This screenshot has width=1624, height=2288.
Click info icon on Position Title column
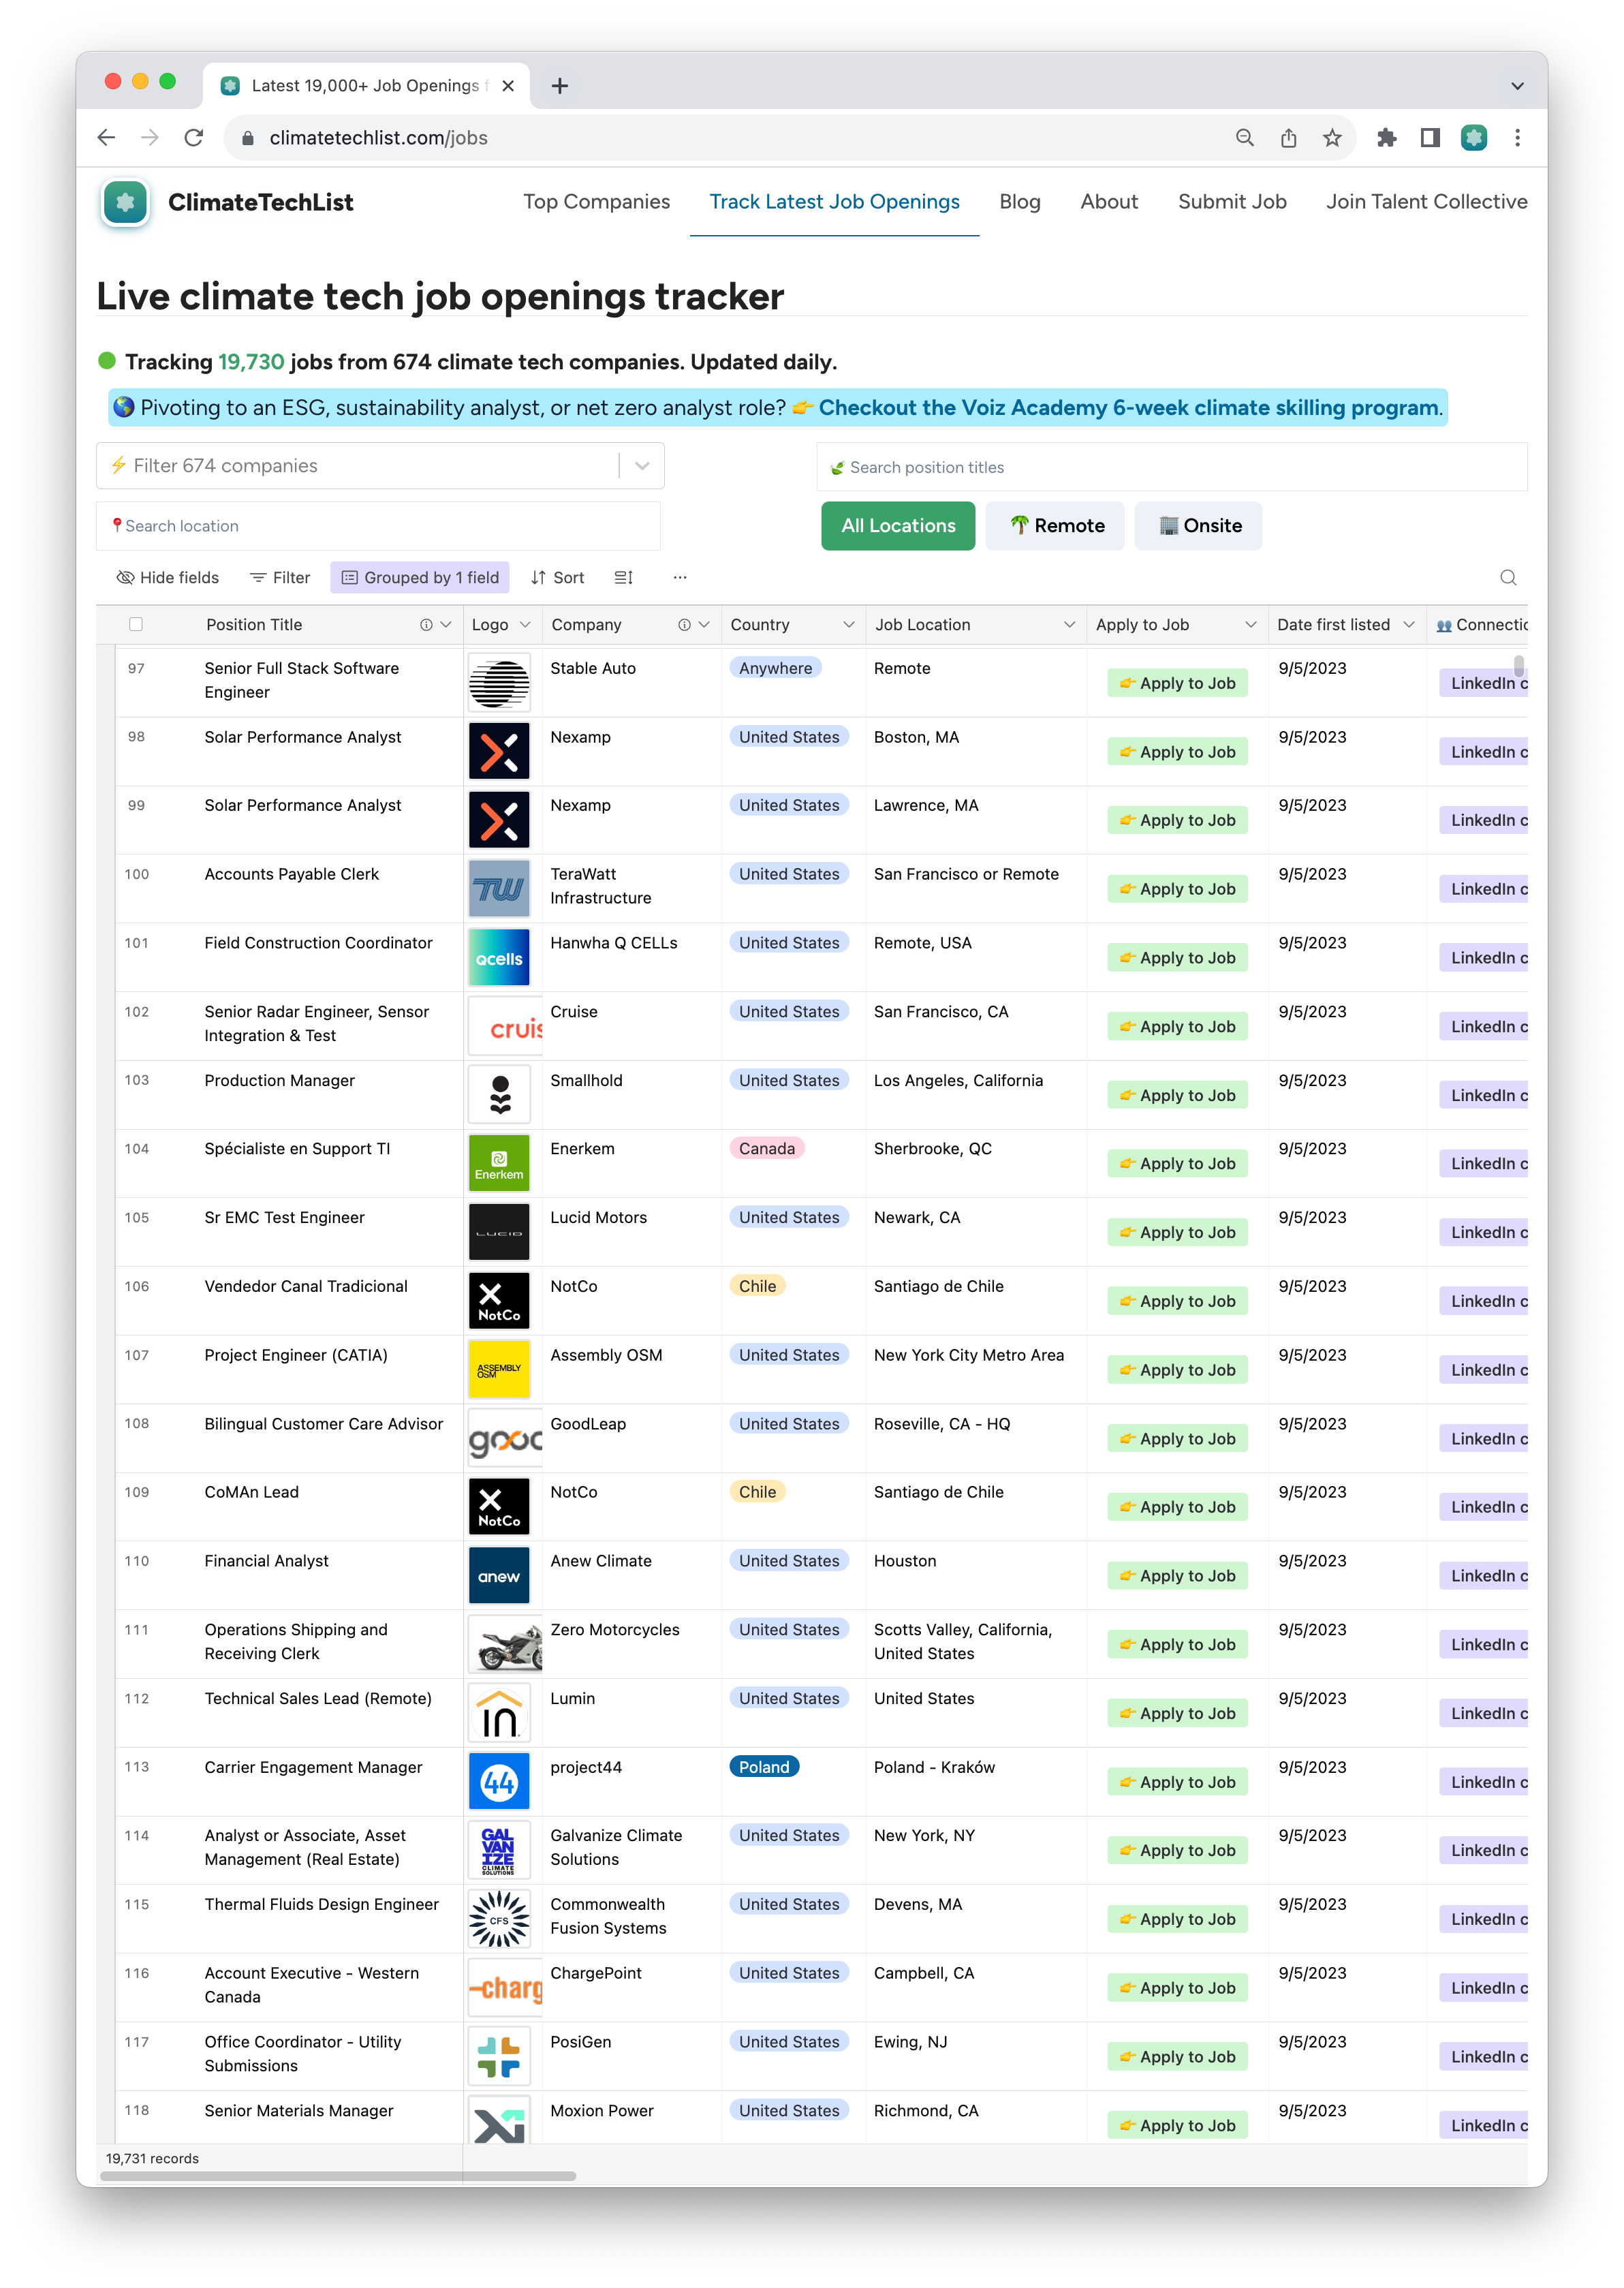426,624
